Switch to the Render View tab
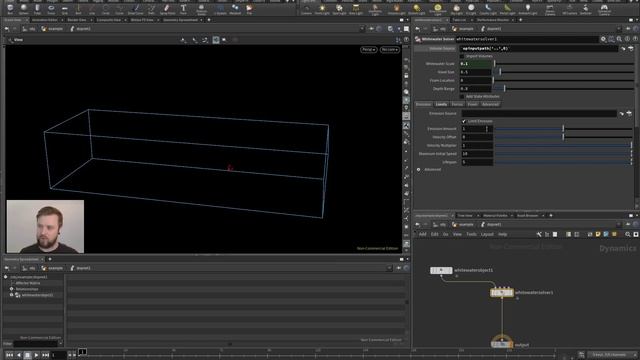This screenshot has width=640, height=360. (x=77, y=20)
